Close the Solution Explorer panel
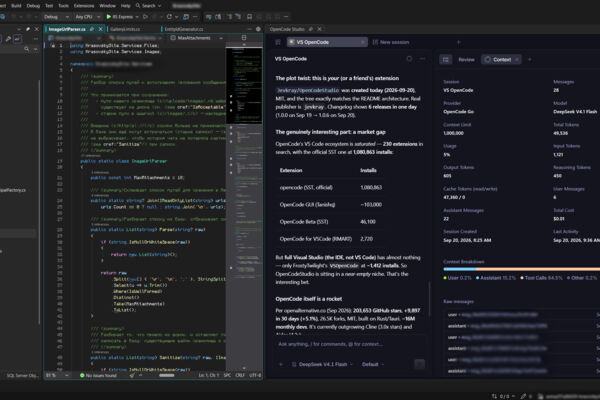This screenshot has height=400, width=600. 37,29
